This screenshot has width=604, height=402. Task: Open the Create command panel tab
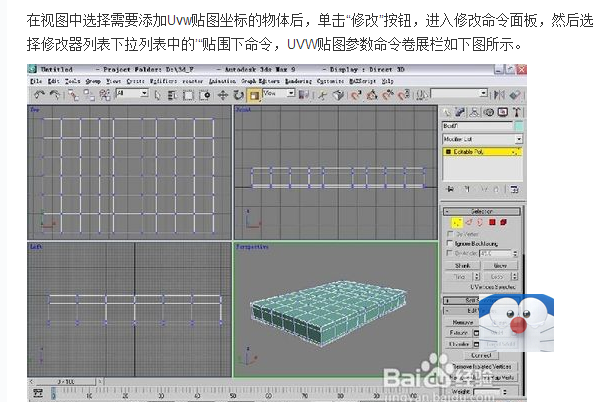[x=447, y=112]
